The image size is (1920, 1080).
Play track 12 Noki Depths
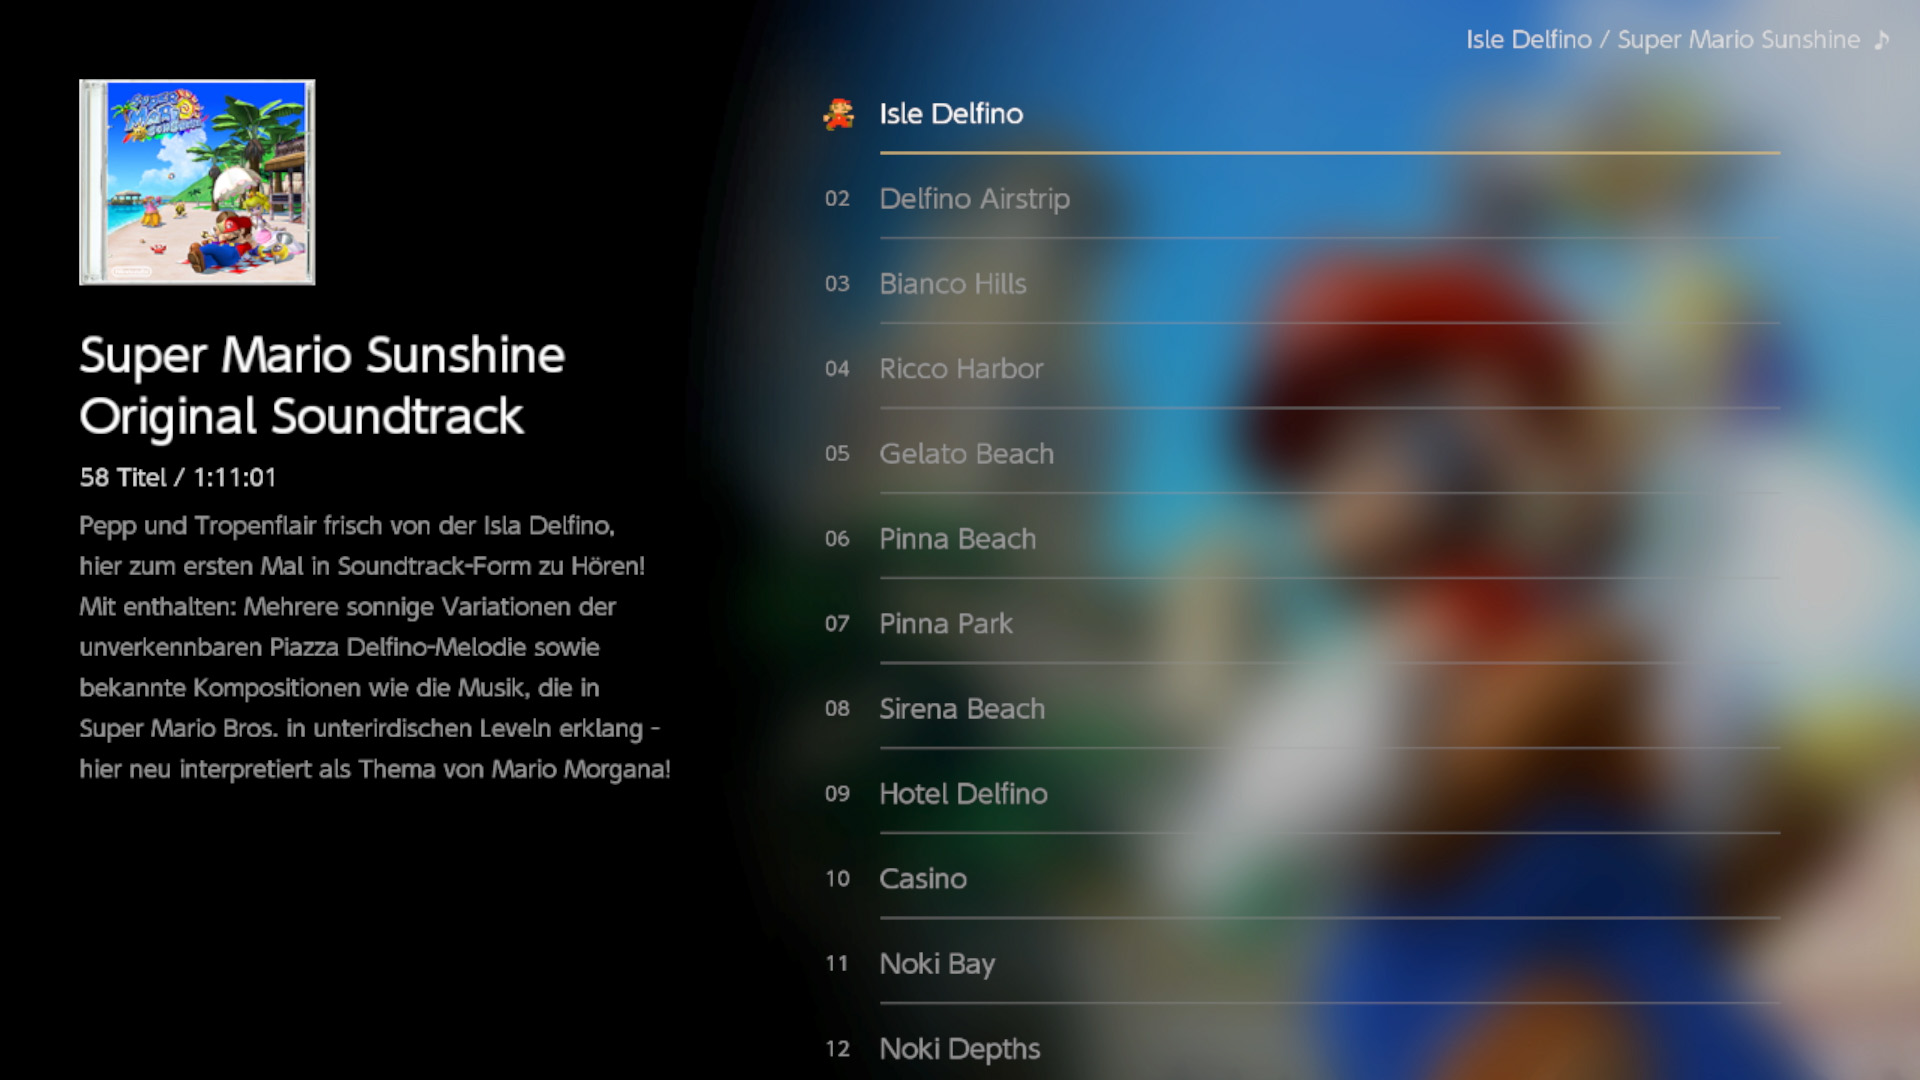pos(959,1049)
